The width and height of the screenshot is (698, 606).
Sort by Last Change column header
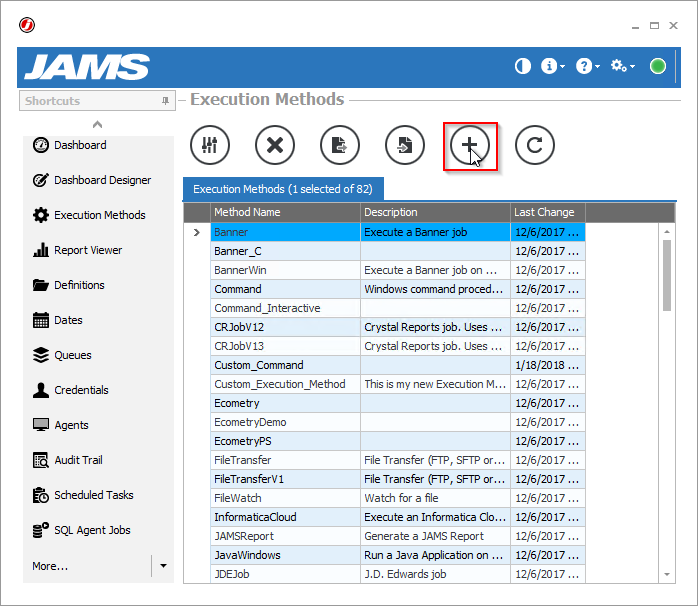pyautogui.click(x=548, y=212)
